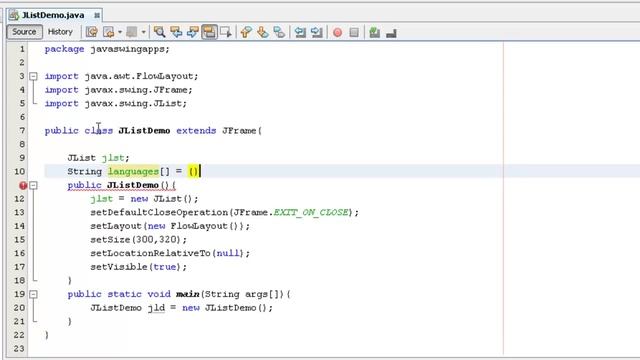Toggle a bookmark on the current line
This screenshot has height=360, width=640.
(x=279, y=32)
